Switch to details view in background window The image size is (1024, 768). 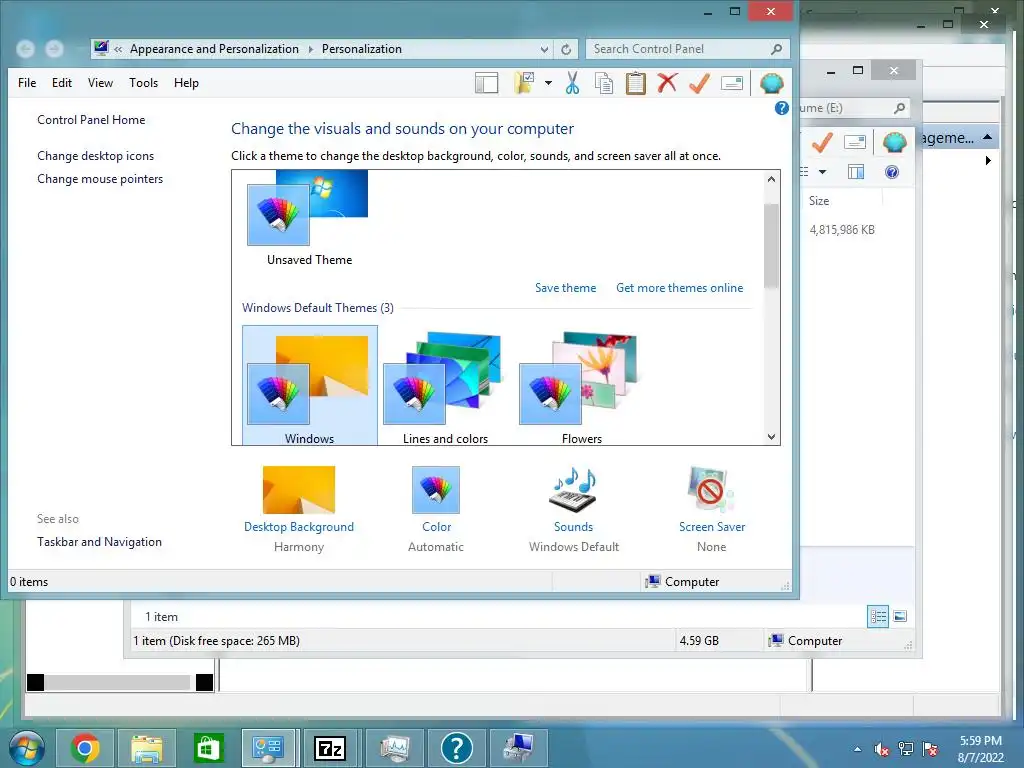878,616
